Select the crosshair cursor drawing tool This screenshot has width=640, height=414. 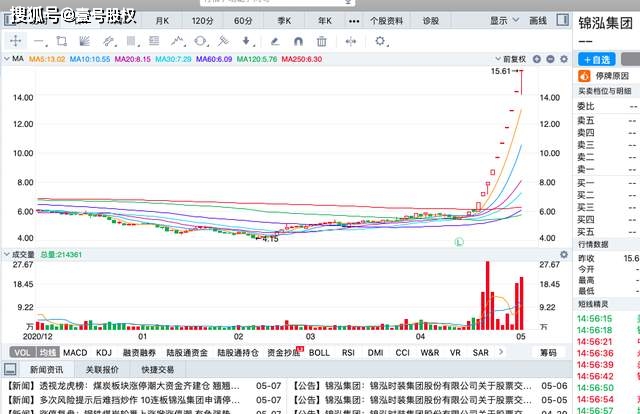[16, 41]
